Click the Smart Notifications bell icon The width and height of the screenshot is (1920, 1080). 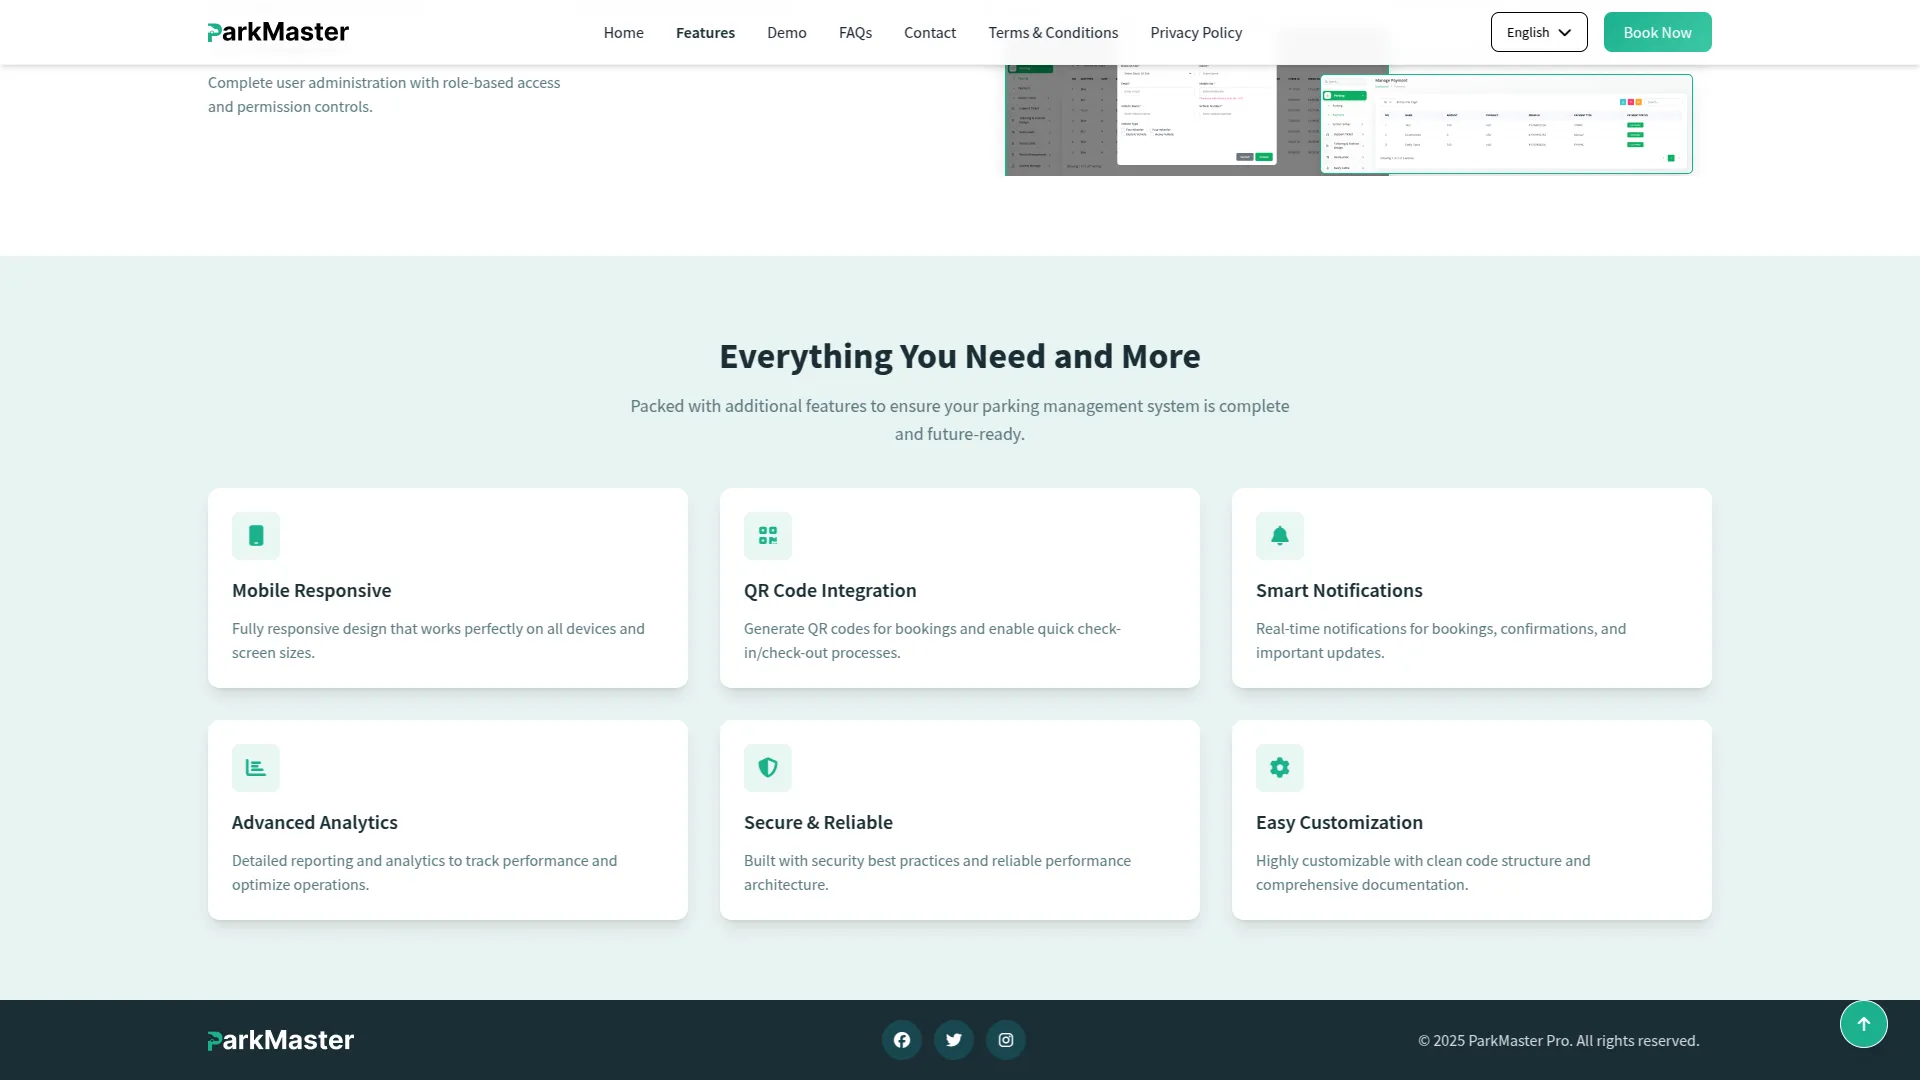click(x=1279, y=536)
